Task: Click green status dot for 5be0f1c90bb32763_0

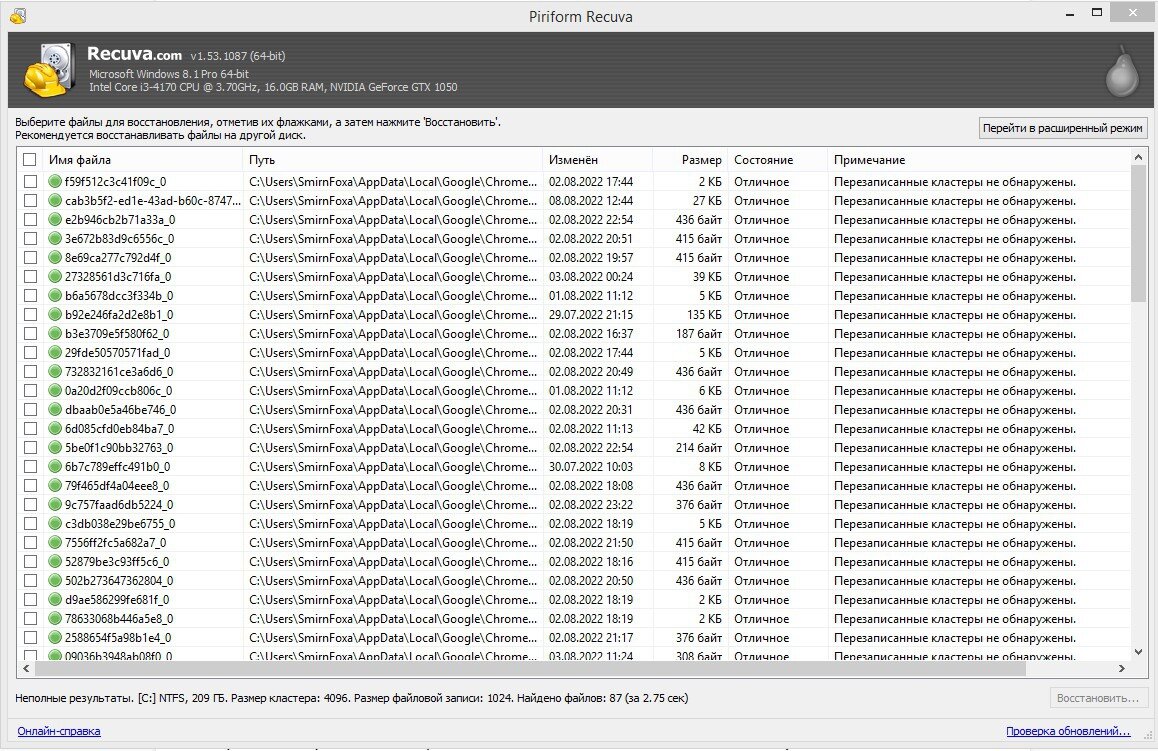Action: point(55,447)
